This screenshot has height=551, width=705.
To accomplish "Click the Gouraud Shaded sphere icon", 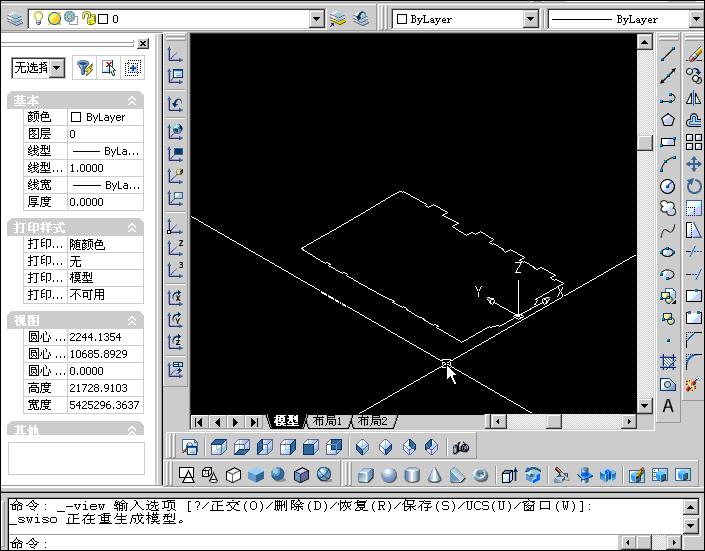I will pyautogui.click(x=278, y=475).
